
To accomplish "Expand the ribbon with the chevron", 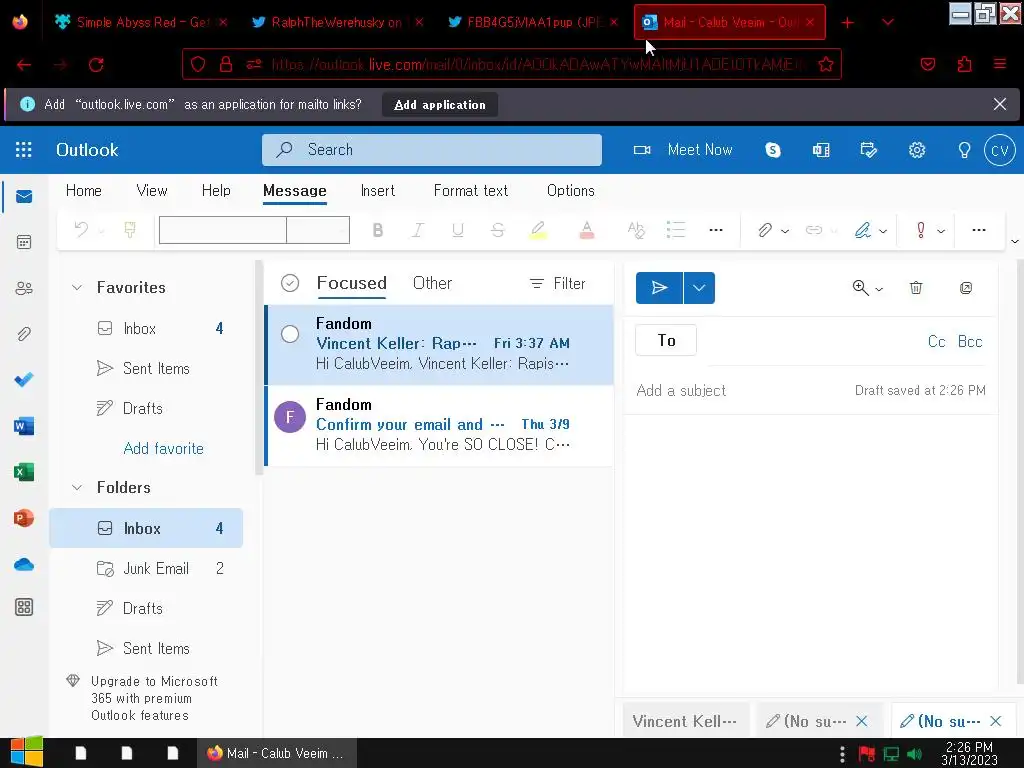I will [x=1015, y=241].
